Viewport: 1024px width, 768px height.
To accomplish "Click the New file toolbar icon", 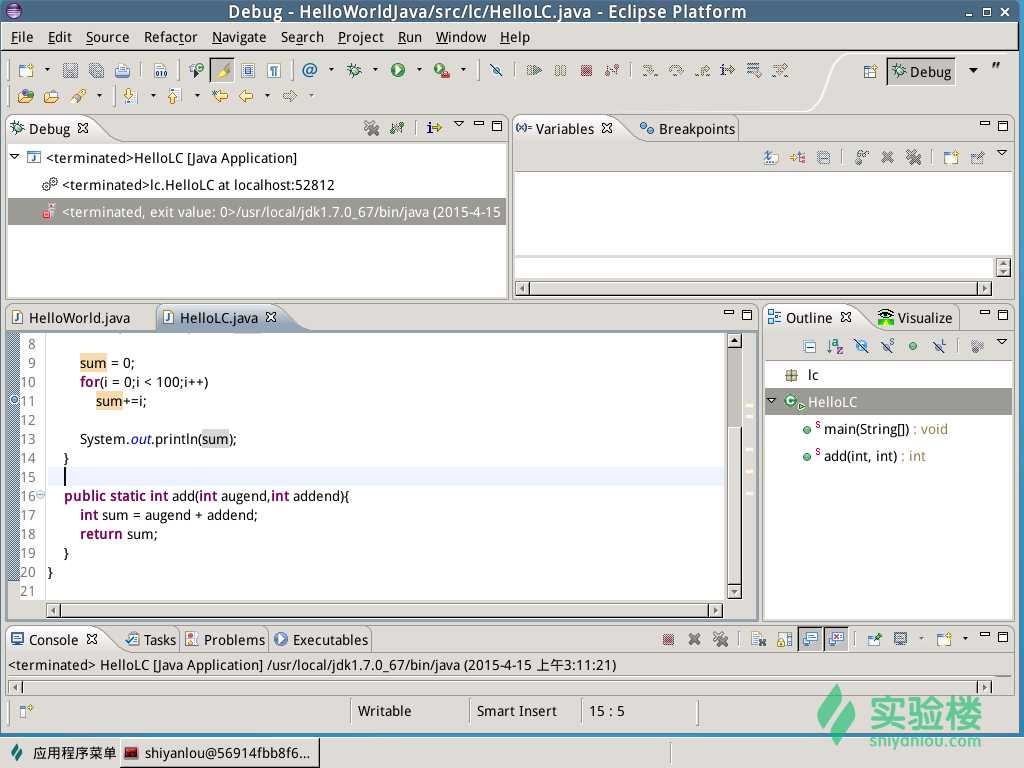I will point(26,71).
